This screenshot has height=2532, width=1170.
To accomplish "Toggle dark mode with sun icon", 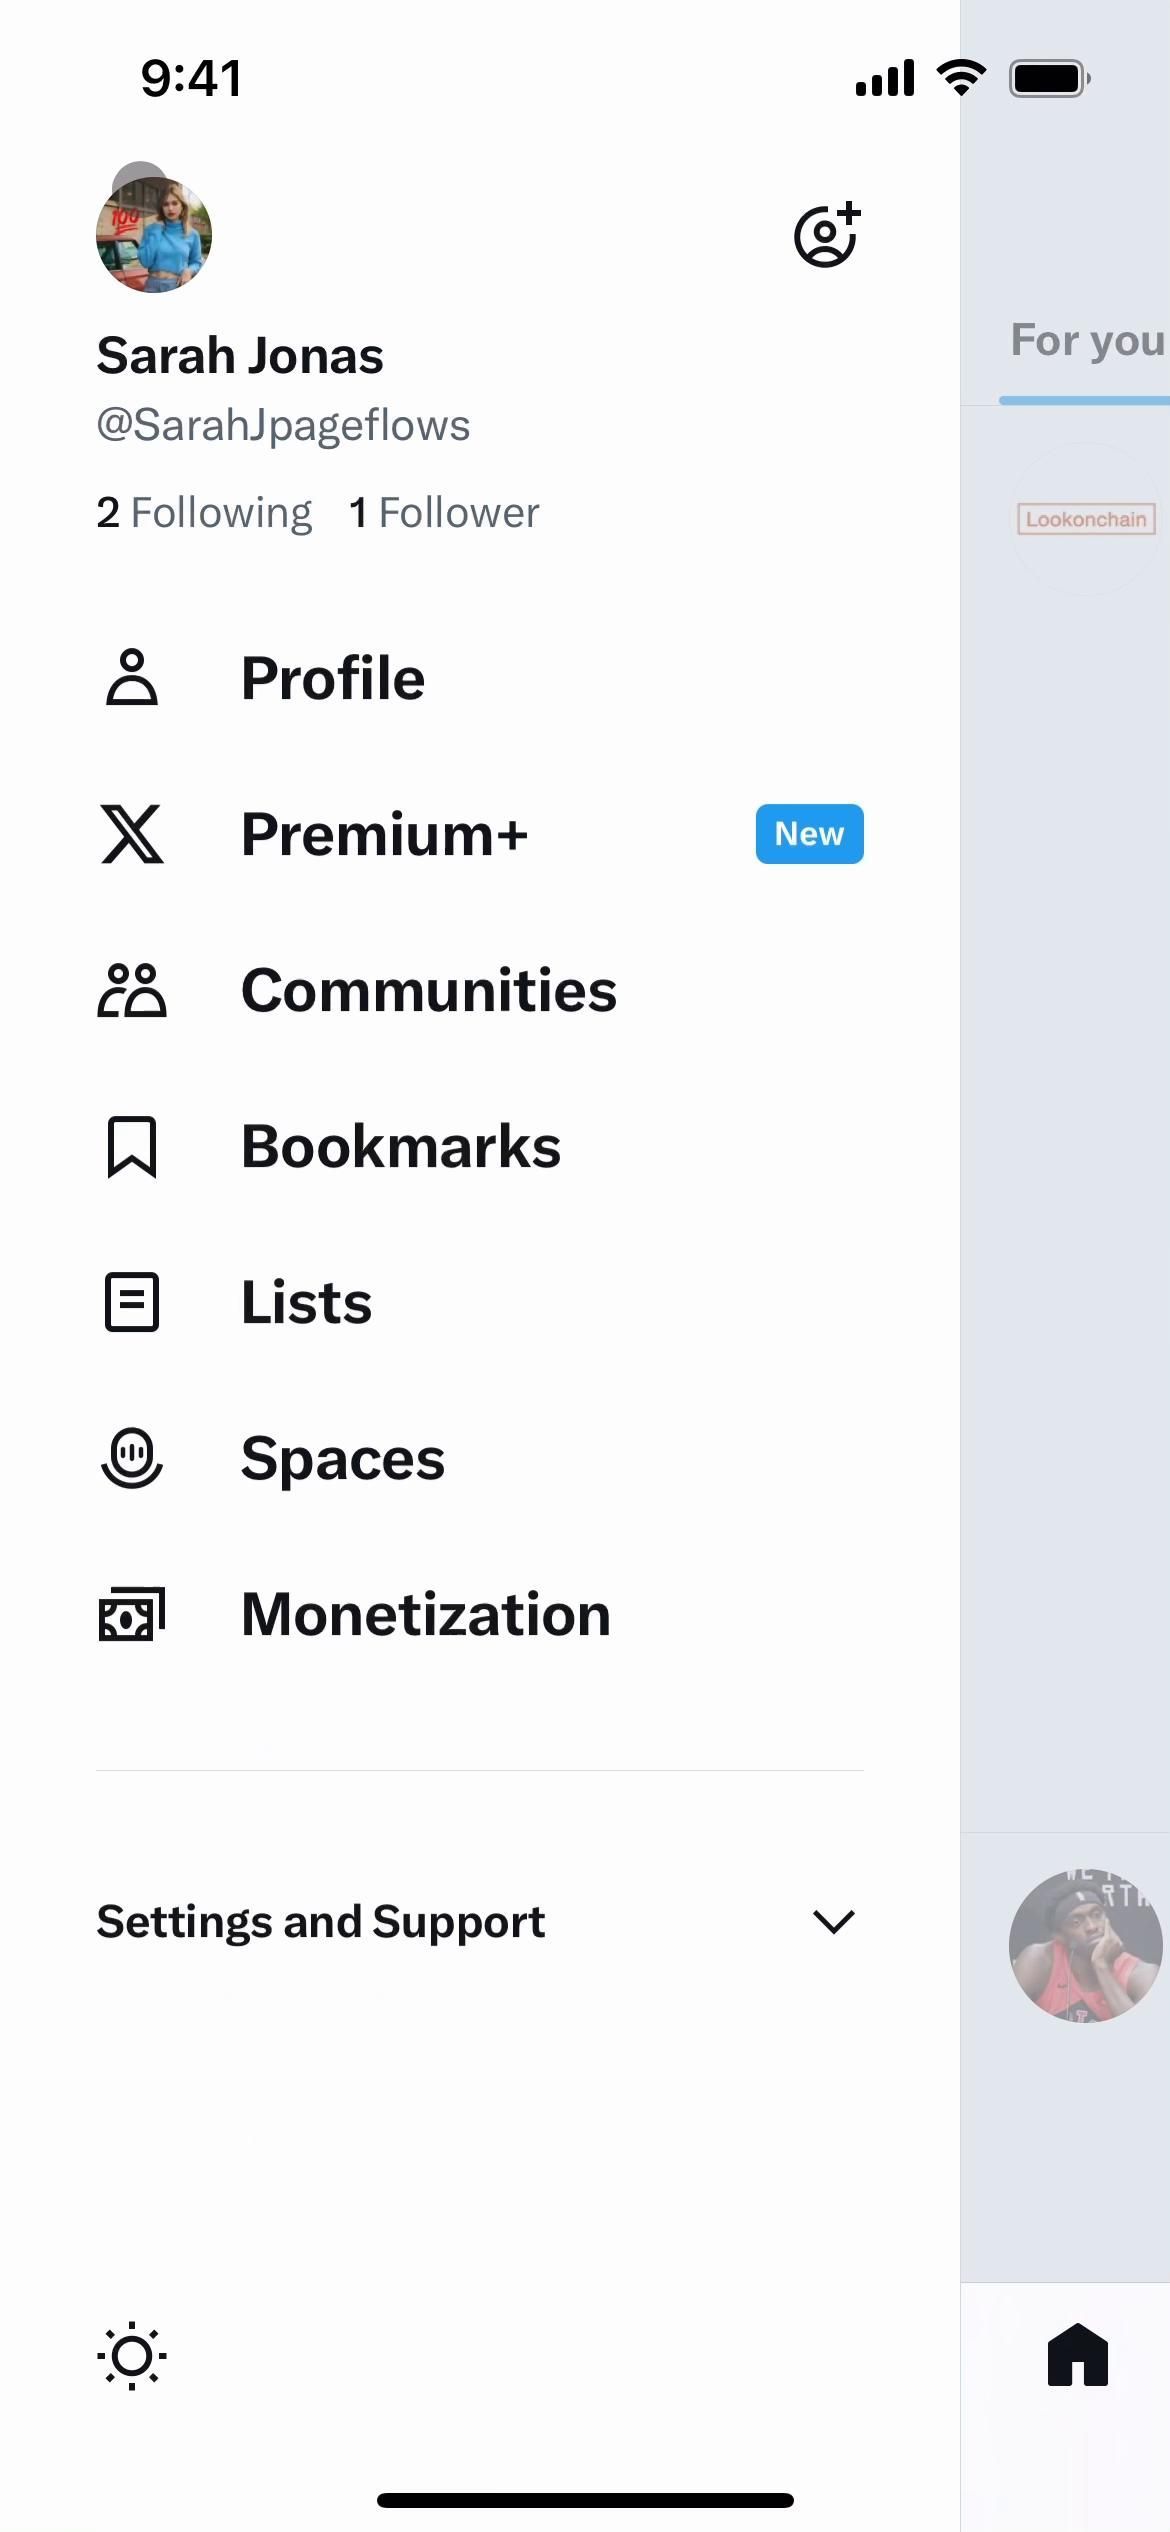I will (x=132, y=2356).
